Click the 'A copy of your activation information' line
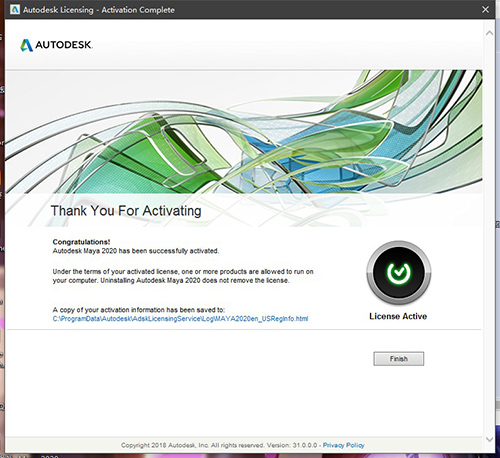This screenshot has height=458, width=500. (x=139, y=310)
